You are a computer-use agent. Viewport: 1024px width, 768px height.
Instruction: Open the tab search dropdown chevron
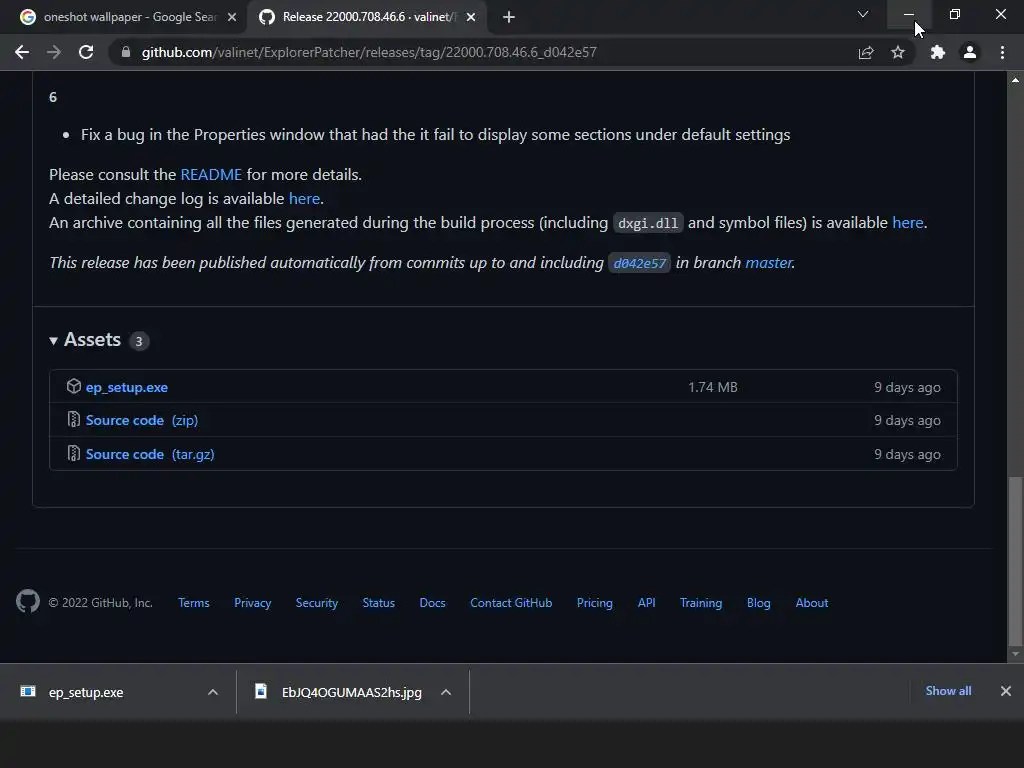[863, 14]
